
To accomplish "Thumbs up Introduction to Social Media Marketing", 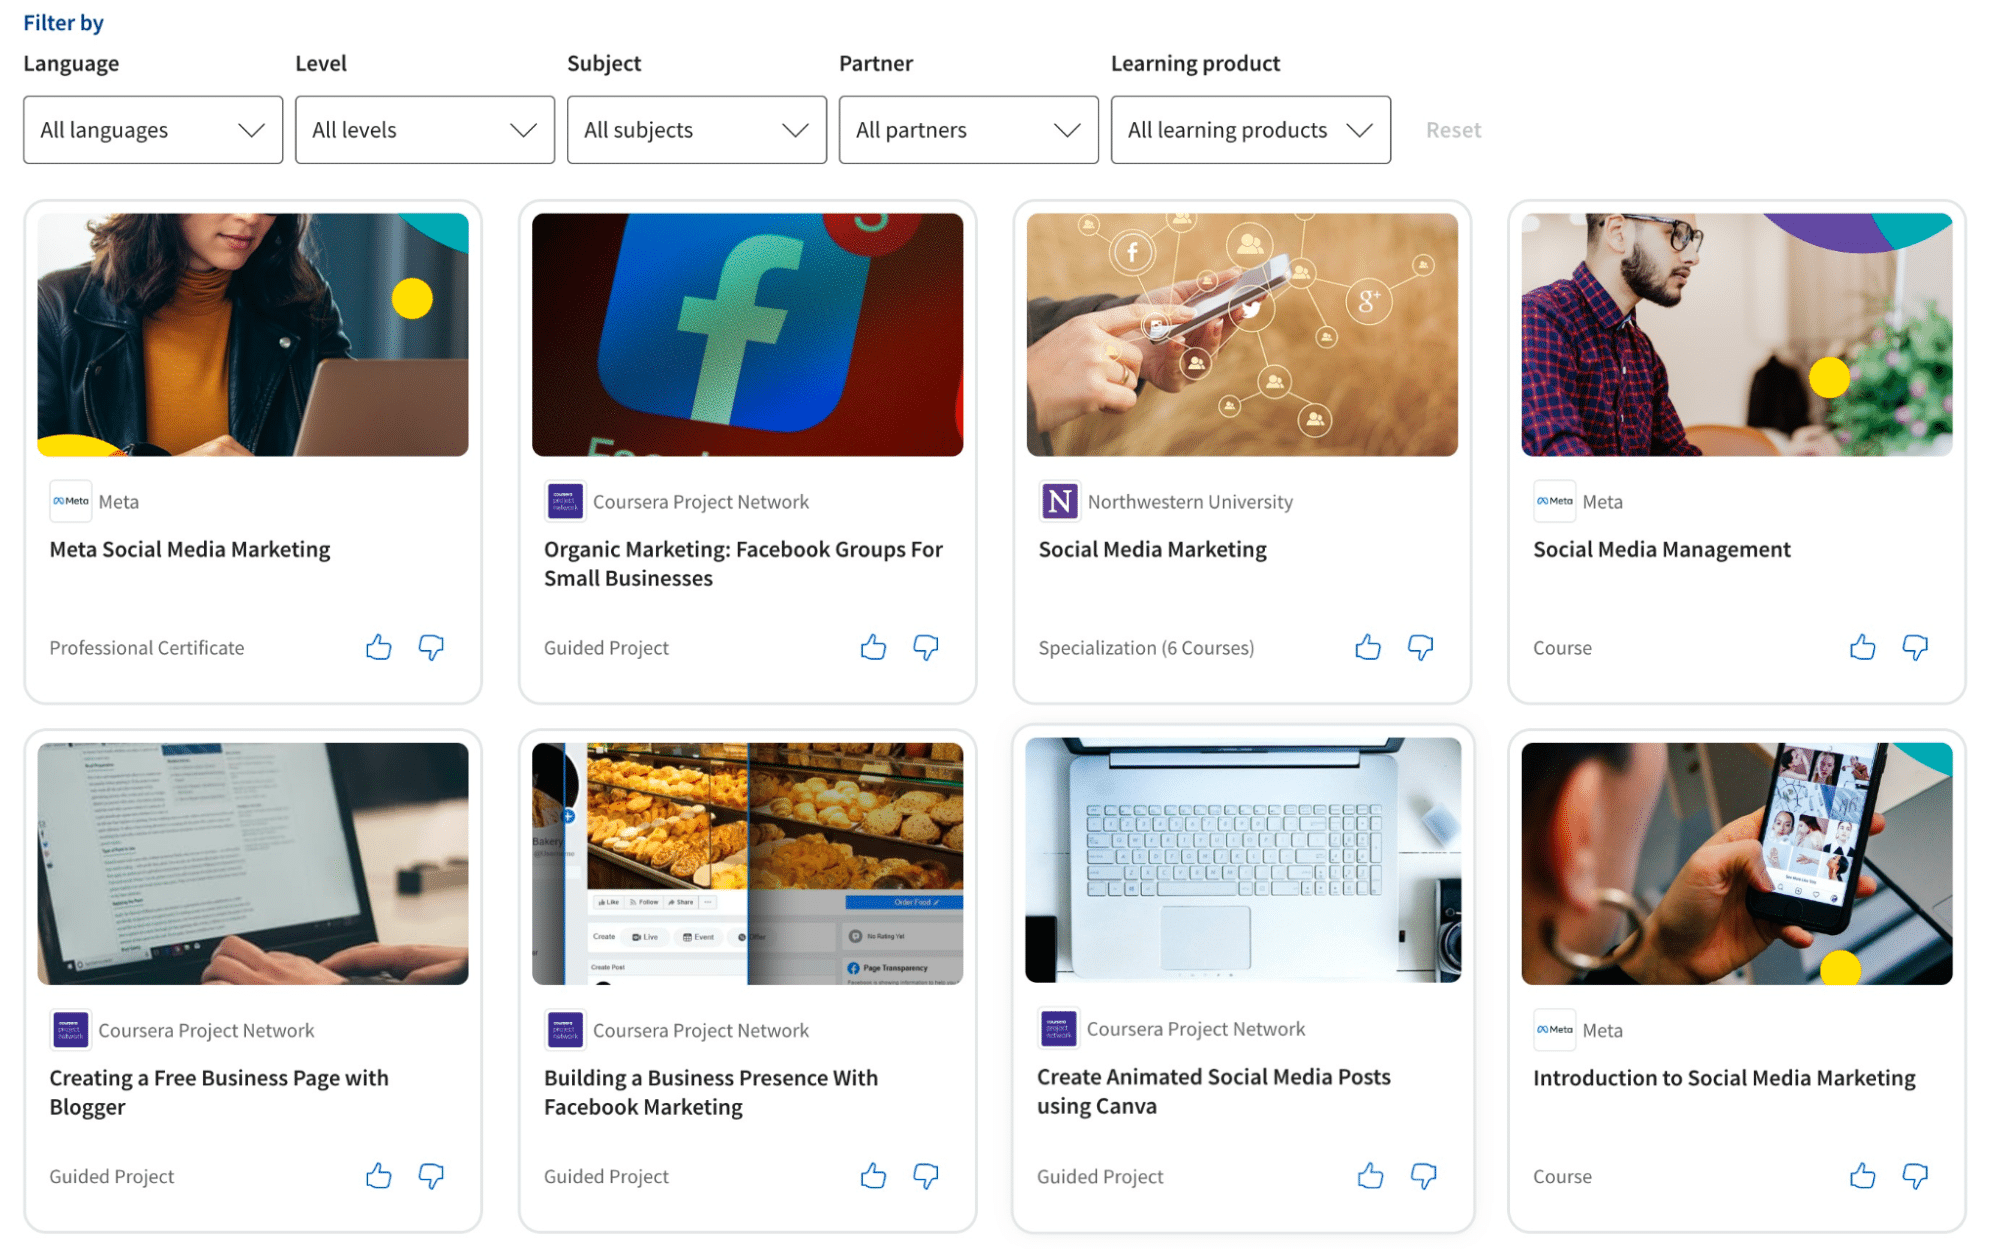I will (1862, 1176).
